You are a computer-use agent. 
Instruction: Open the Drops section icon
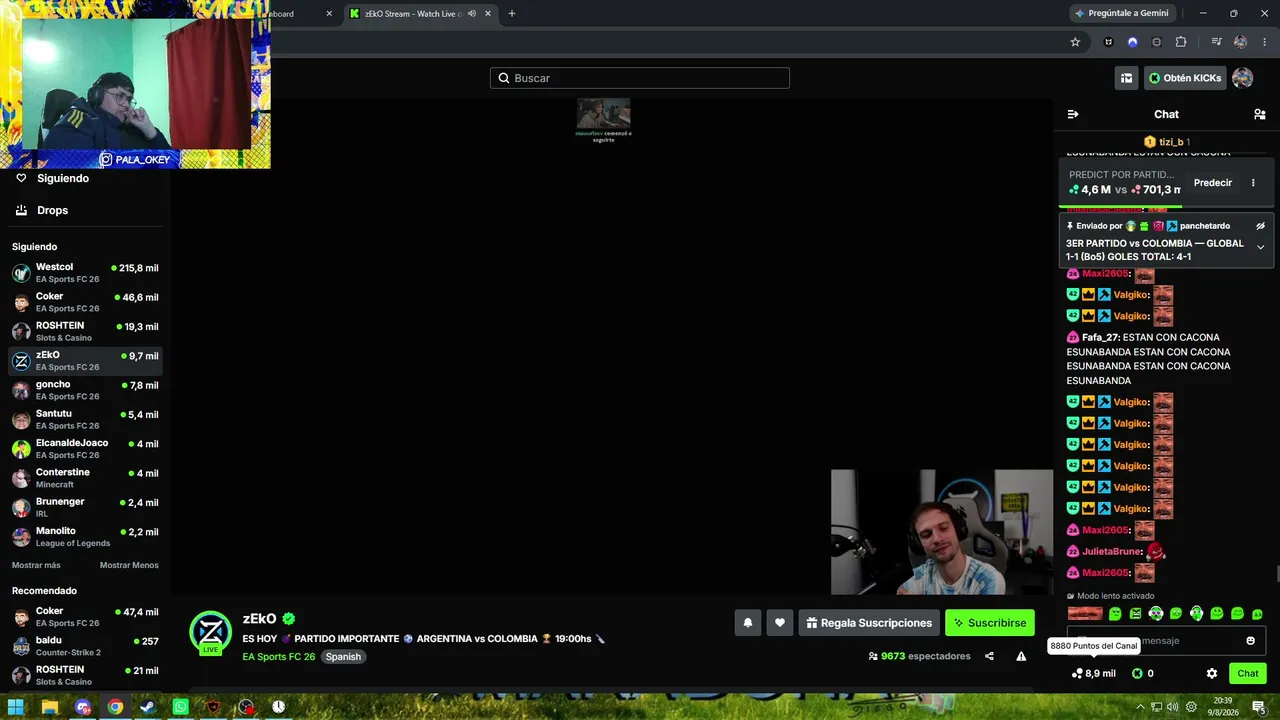click(x=21, y=210)
